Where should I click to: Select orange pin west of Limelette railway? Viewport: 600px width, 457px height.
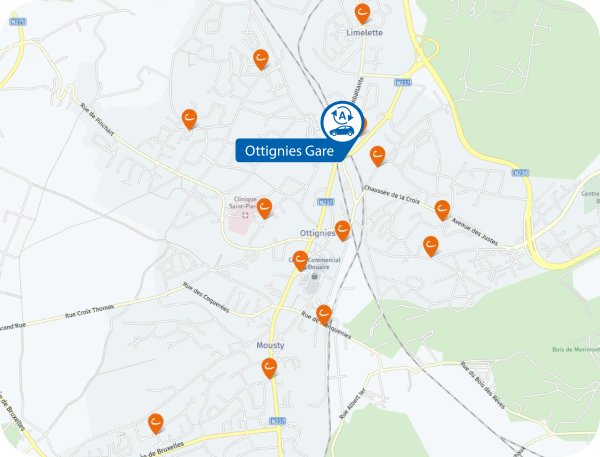point(261,59)
